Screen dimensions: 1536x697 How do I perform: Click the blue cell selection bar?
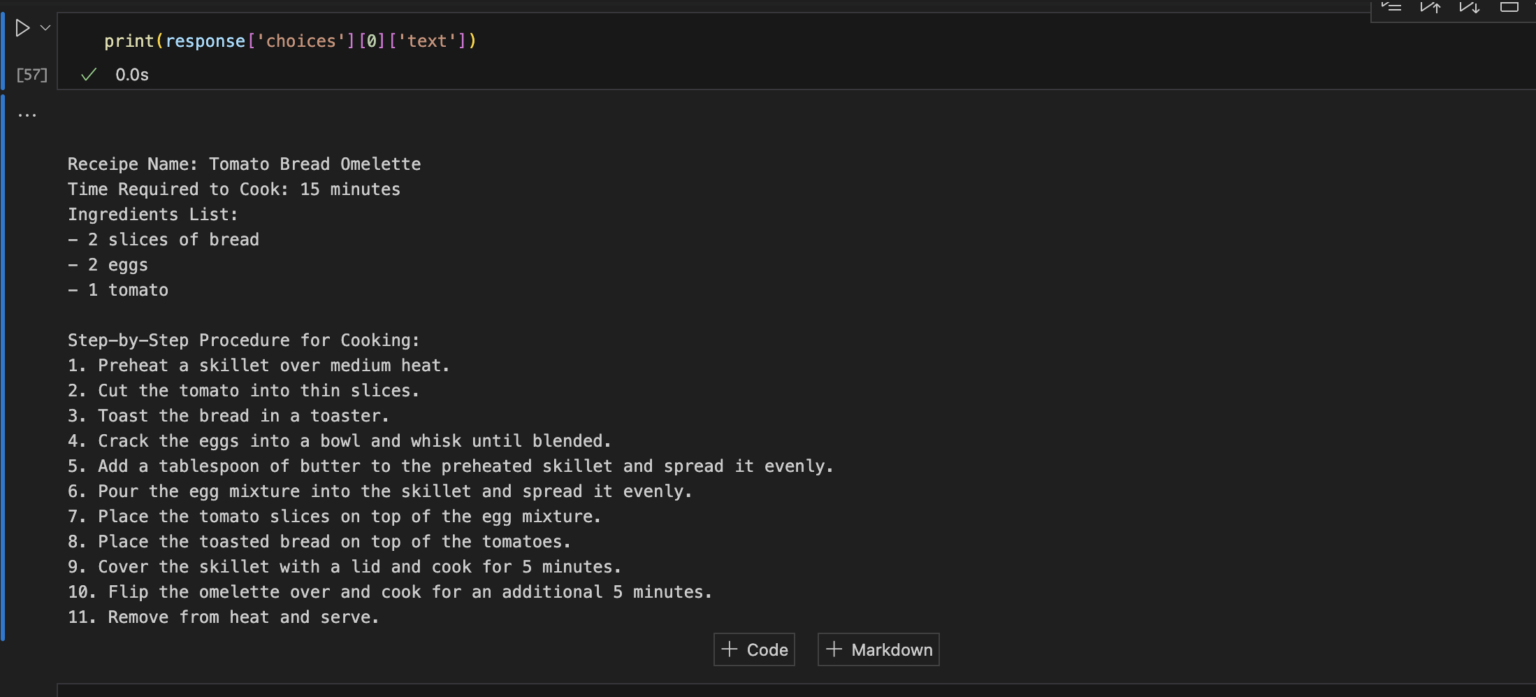coord(2,45)
